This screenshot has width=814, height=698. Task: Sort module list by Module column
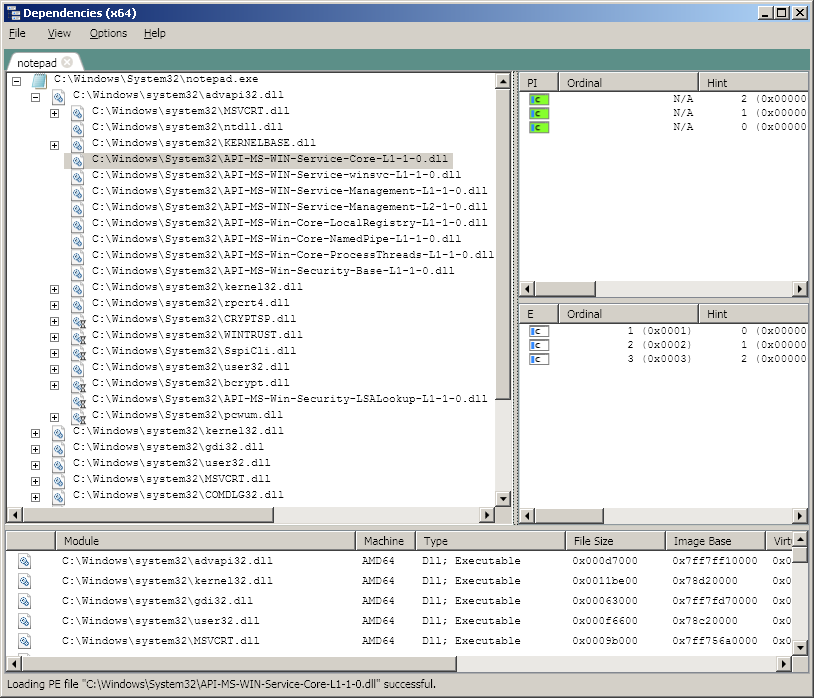pos(206,541)
